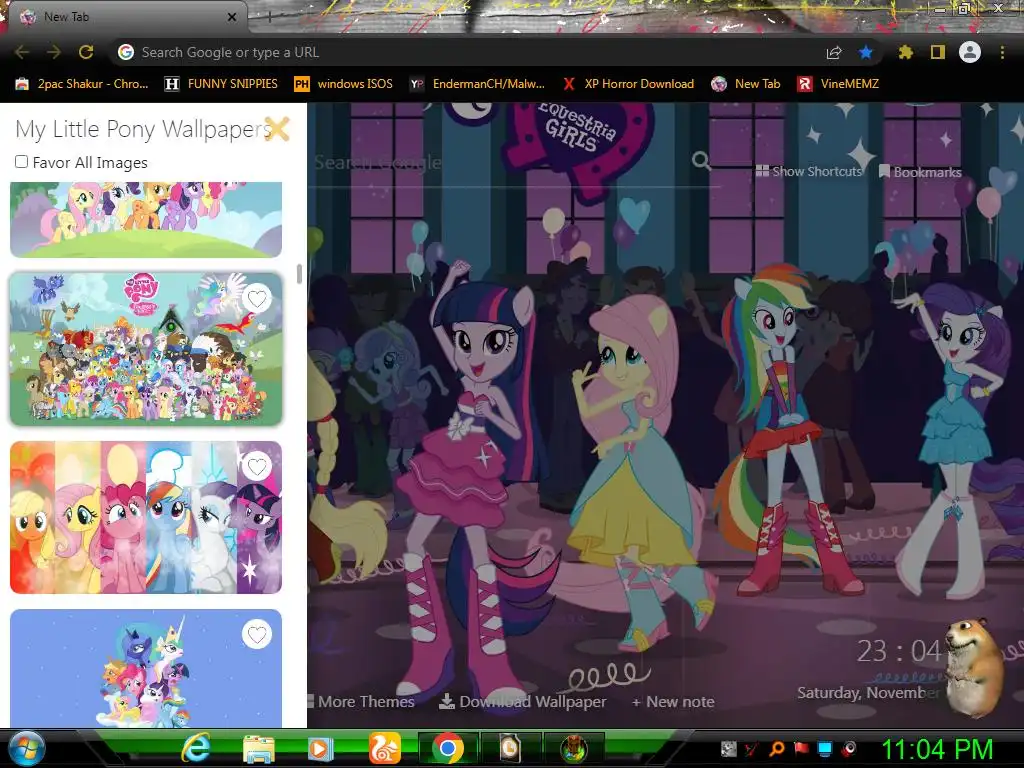The image size is (1024, 768).
Task: Click the hamster desktop mascot
Action: [974, 667]
